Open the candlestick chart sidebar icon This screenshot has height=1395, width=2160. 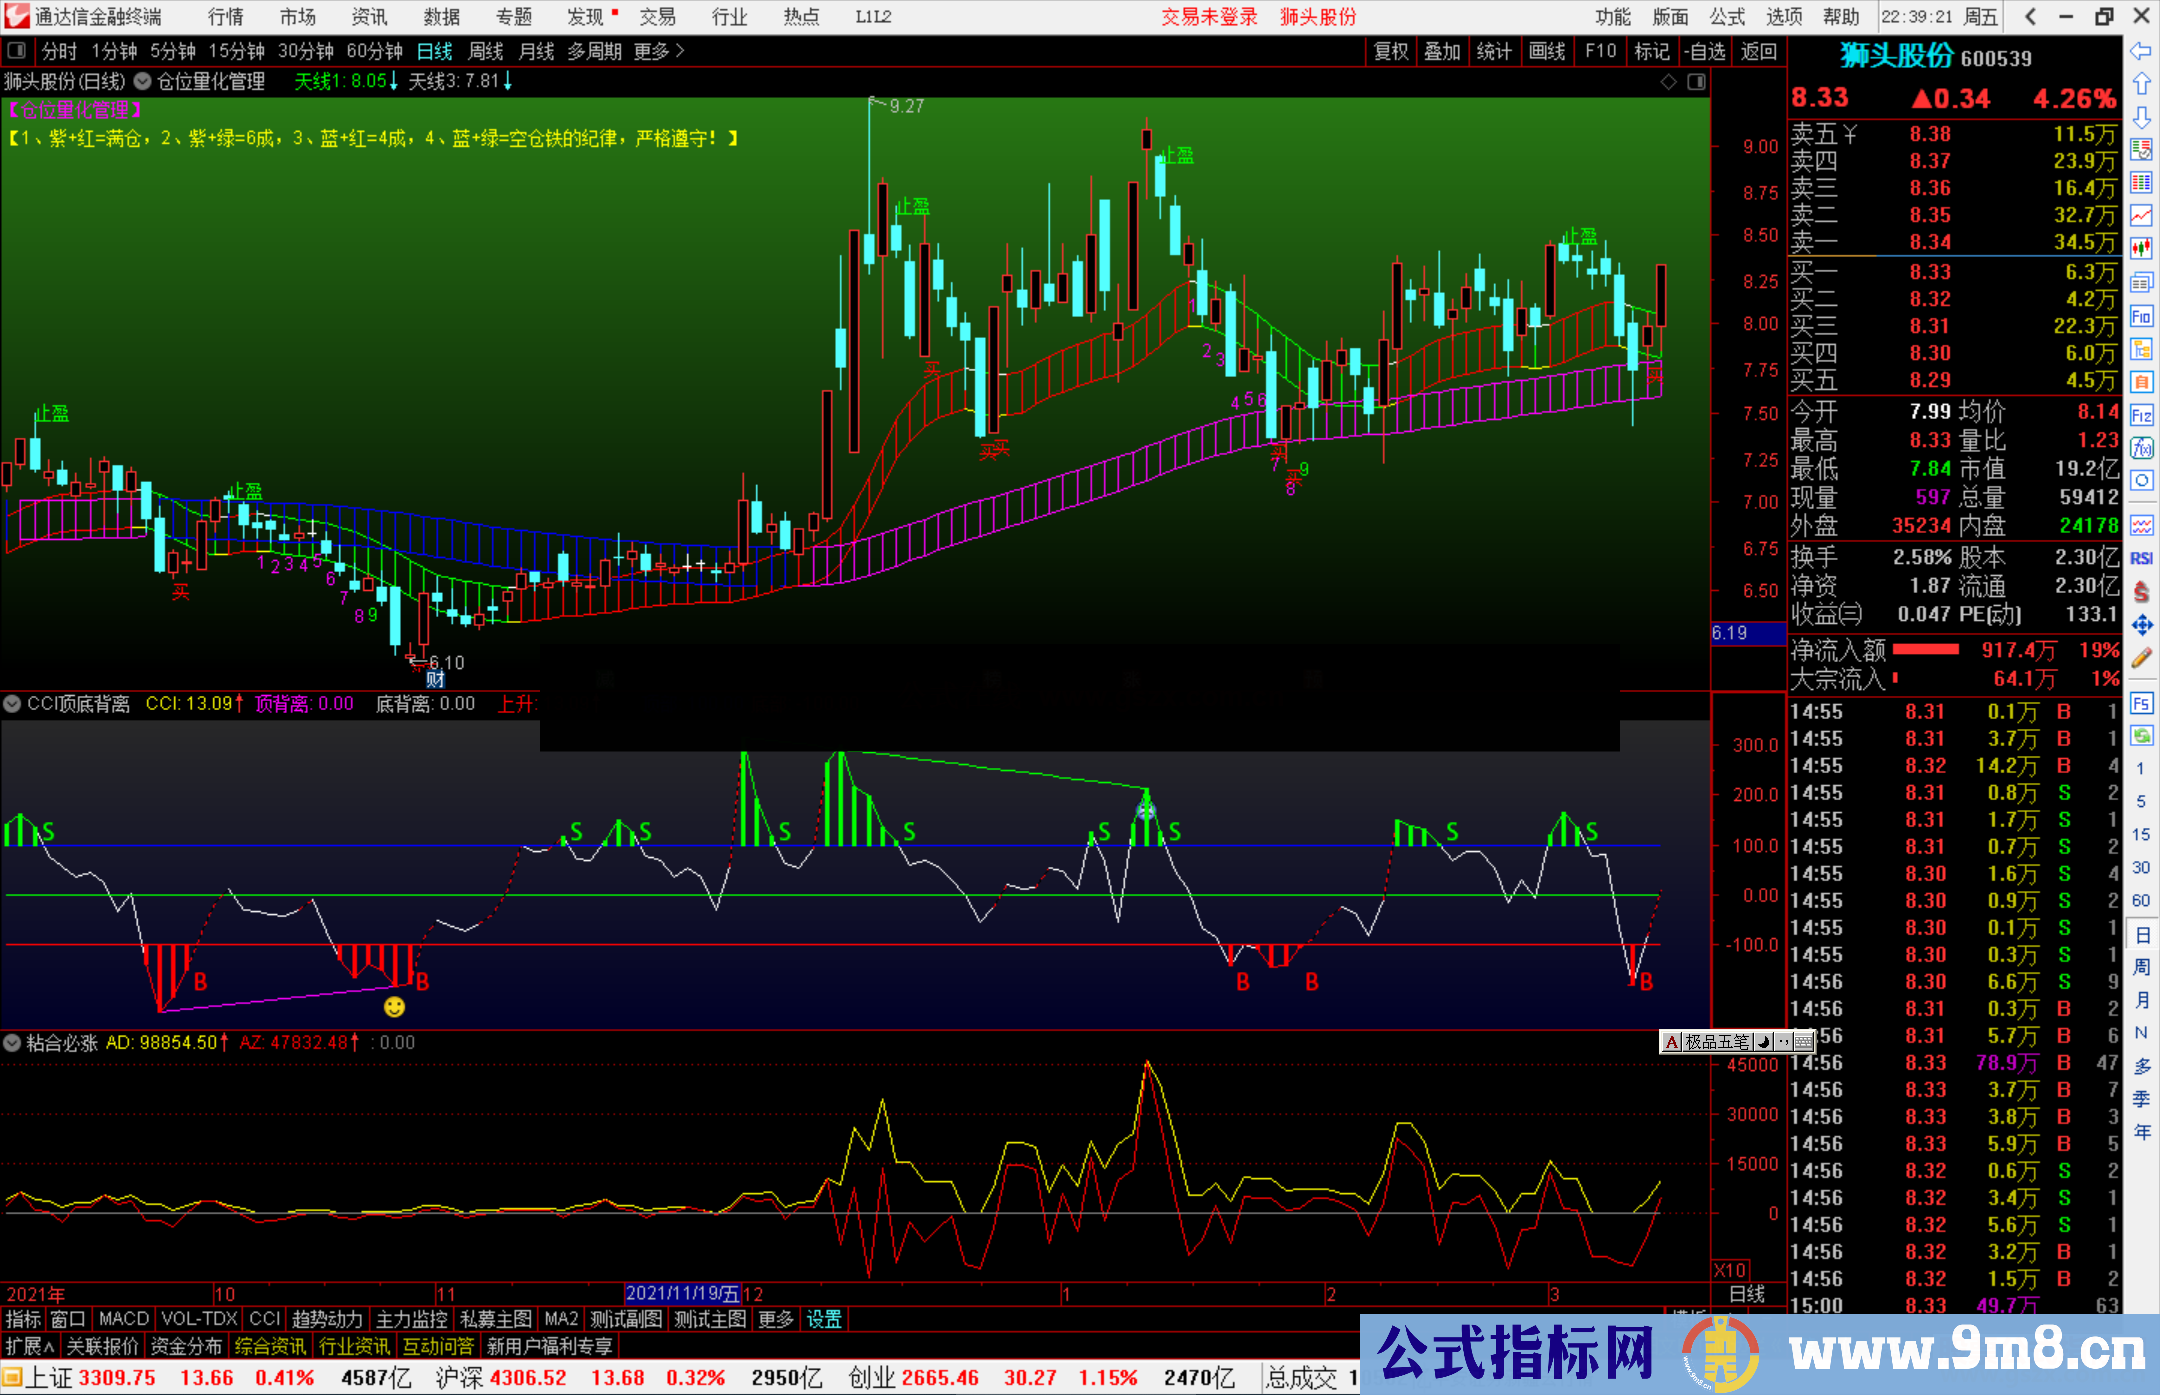coord(2141,248)
